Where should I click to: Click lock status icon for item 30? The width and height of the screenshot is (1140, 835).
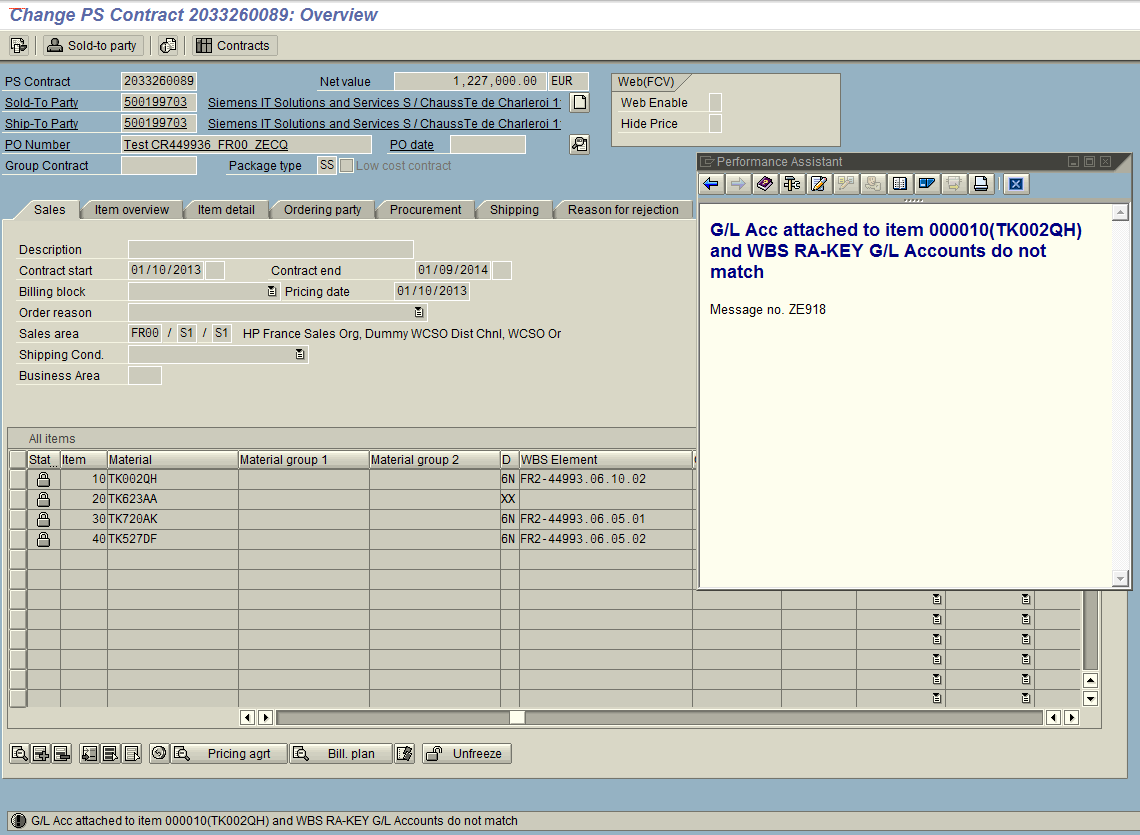coord(44,519)
